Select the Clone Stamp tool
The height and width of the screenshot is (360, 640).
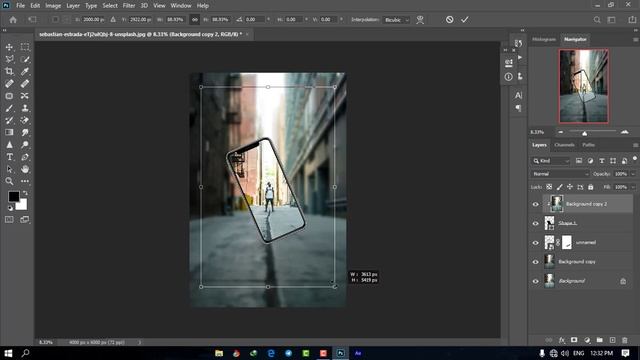point(25,108)
